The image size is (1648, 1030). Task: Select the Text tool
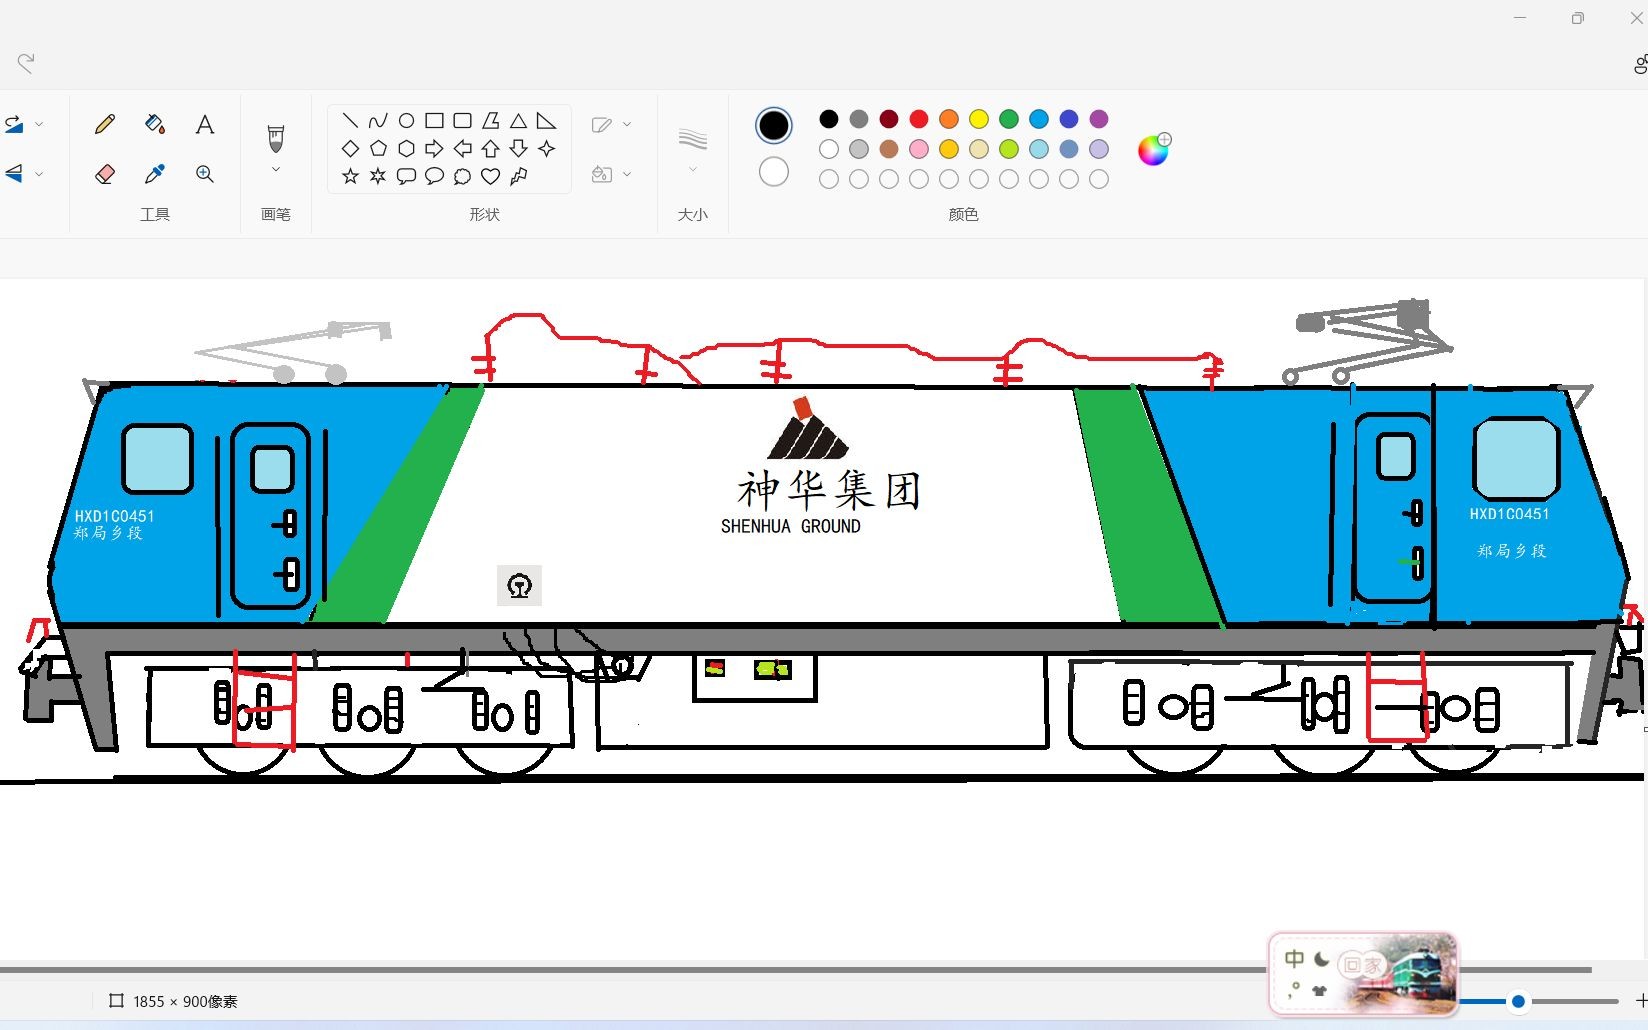(205, 124)
